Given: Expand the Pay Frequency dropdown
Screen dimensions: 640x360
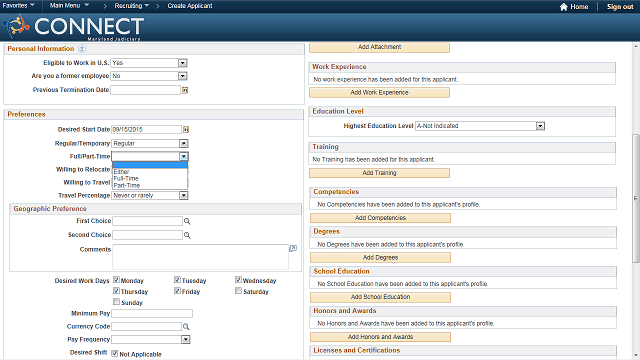Looking at the screenshot, I should (x=186, y=340).
